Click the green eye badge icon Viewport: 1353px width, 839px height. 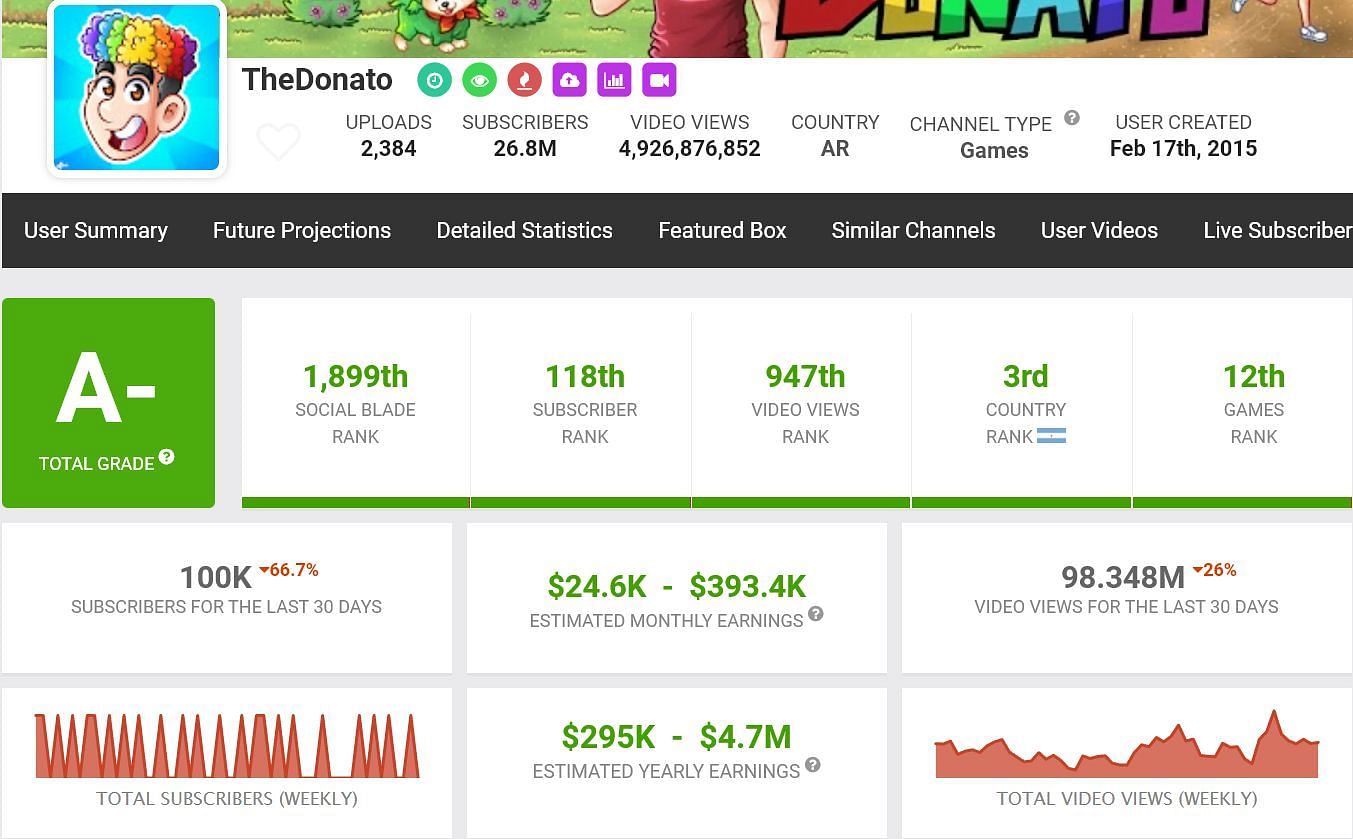pos(479,80)
